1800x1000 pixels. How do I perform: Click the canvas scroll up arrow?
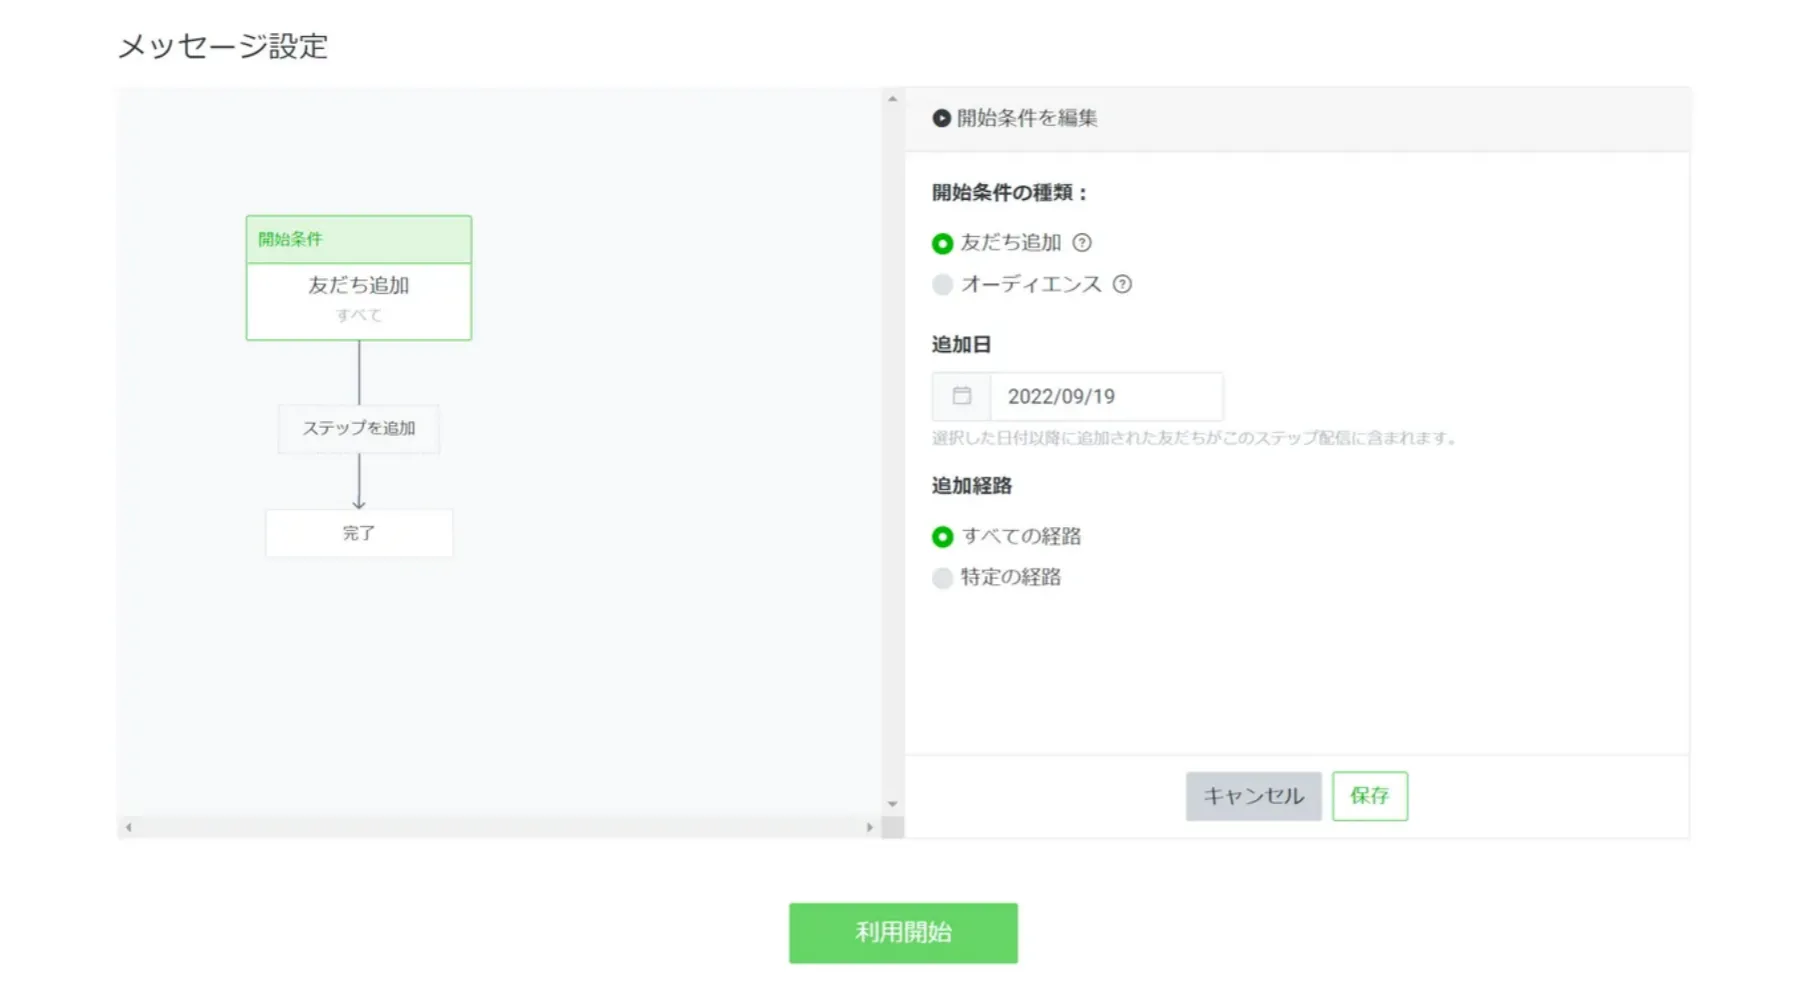click(892, 99)
